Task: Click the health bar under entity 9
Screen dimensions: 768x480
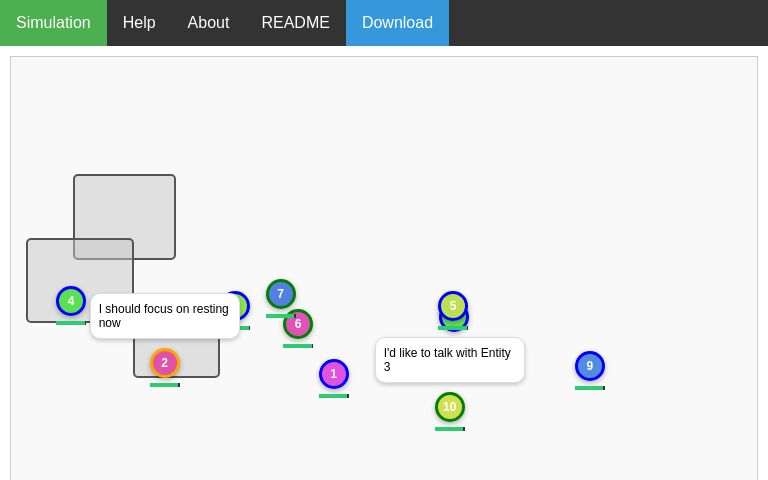Action: 590,388
